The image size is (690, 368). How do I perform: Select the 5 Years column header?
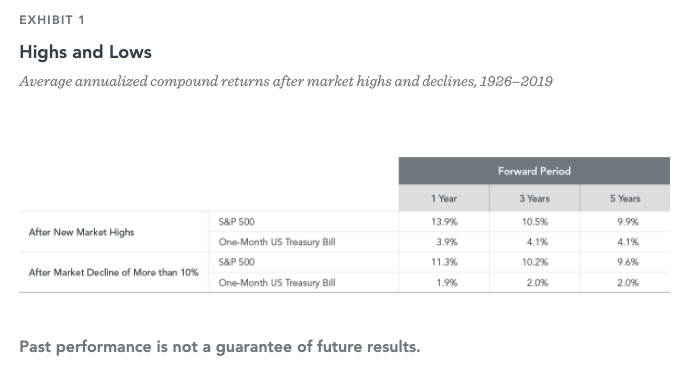[625, 199]
